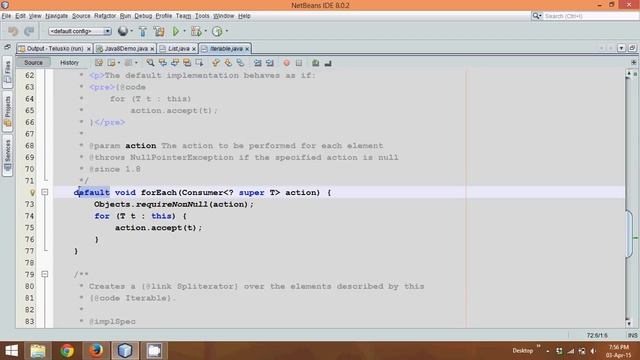640x360 pixels.
Task: Expand the Forward history dropdown arrow
Action: click(x=136, y=63)
